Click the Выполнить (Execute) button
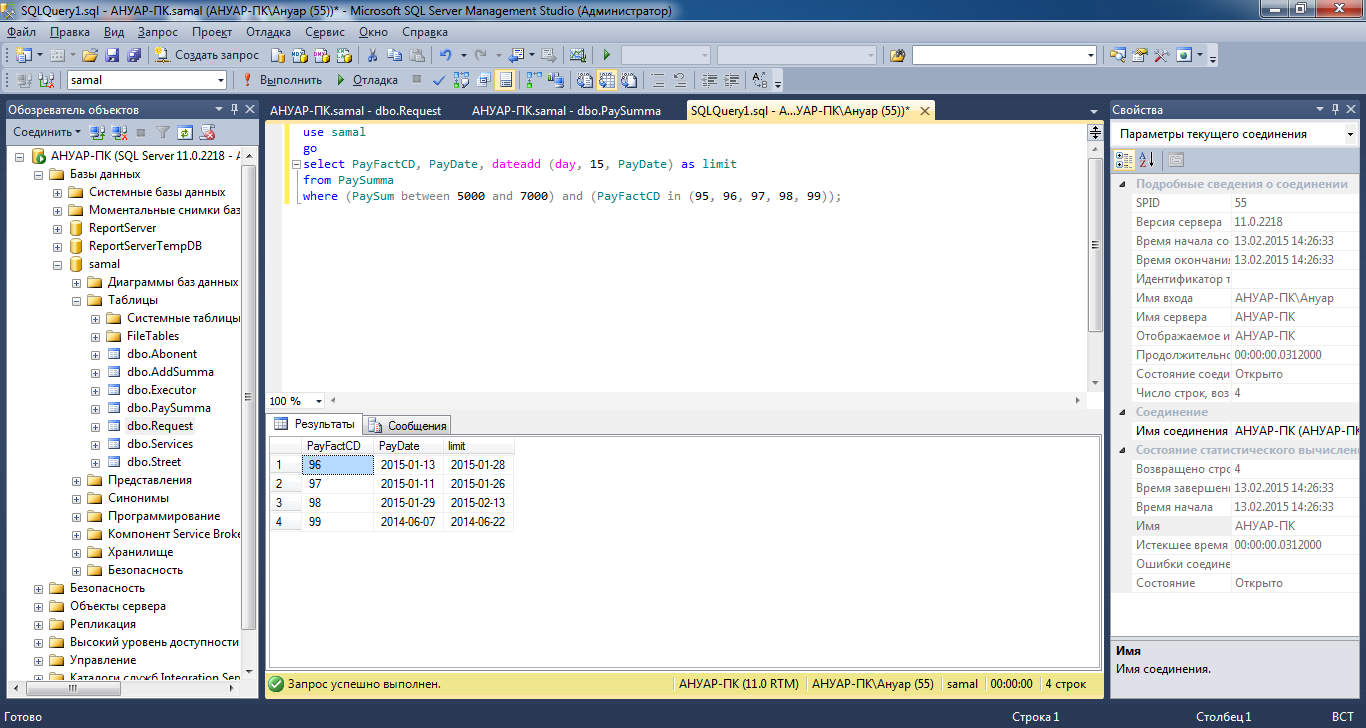 tap(282, 80)
